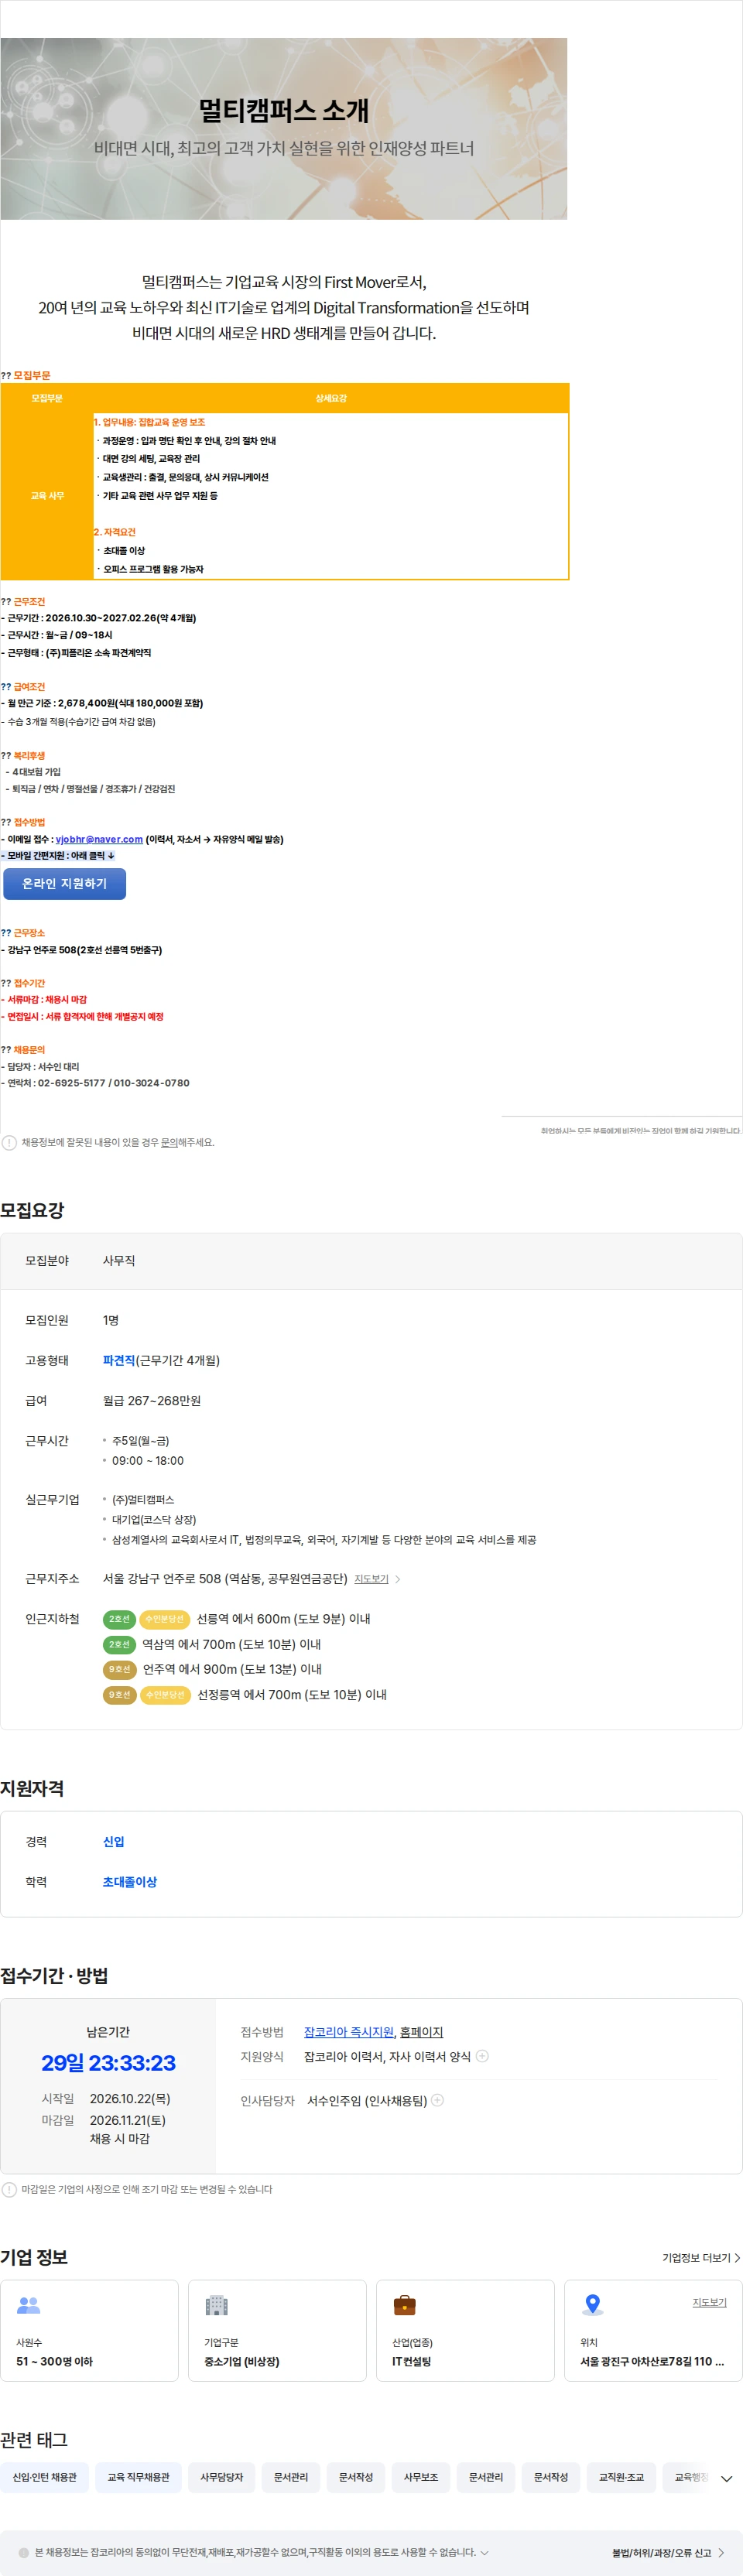Select the 수인분당선 badge for 선릉역
Screen dimensions: 743x2576
pyautogui.click(x=165, y=1619)
